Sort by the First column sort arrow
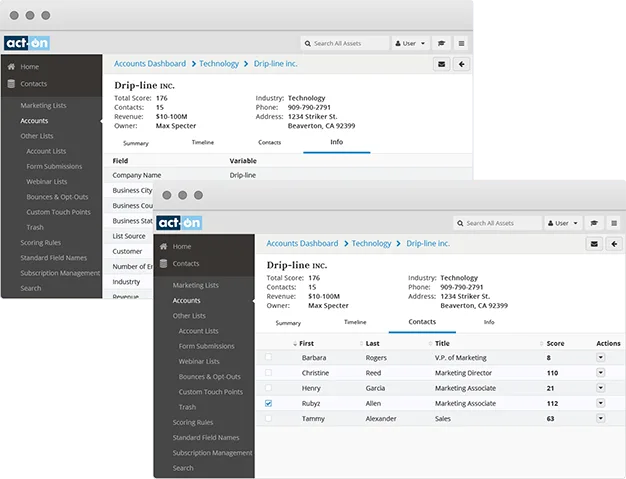The height and width of the screenshot is (479, 626). tap(295, 344)
